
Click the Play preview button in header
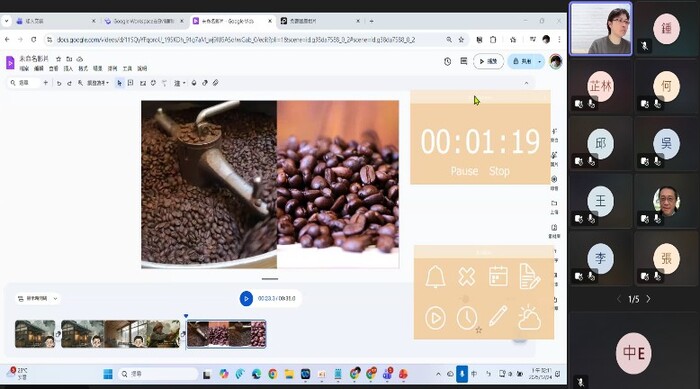488,62
